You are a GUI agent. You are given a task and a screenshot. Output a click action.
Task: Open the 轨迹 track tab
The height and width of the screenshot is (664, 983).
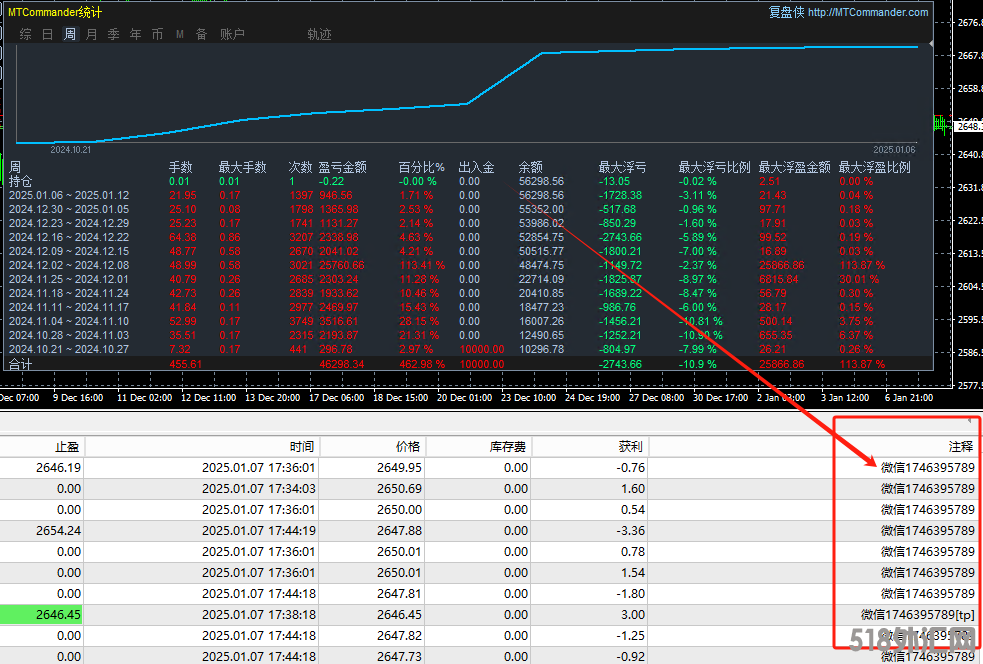(x=319, y=34)
